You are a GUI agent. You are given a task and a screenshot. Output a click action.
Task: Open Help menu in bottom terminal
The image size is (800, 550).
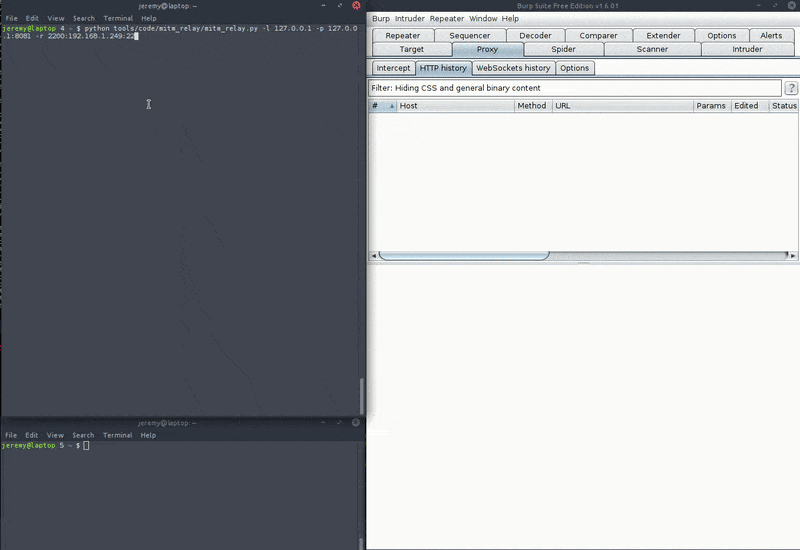point(148,435)
